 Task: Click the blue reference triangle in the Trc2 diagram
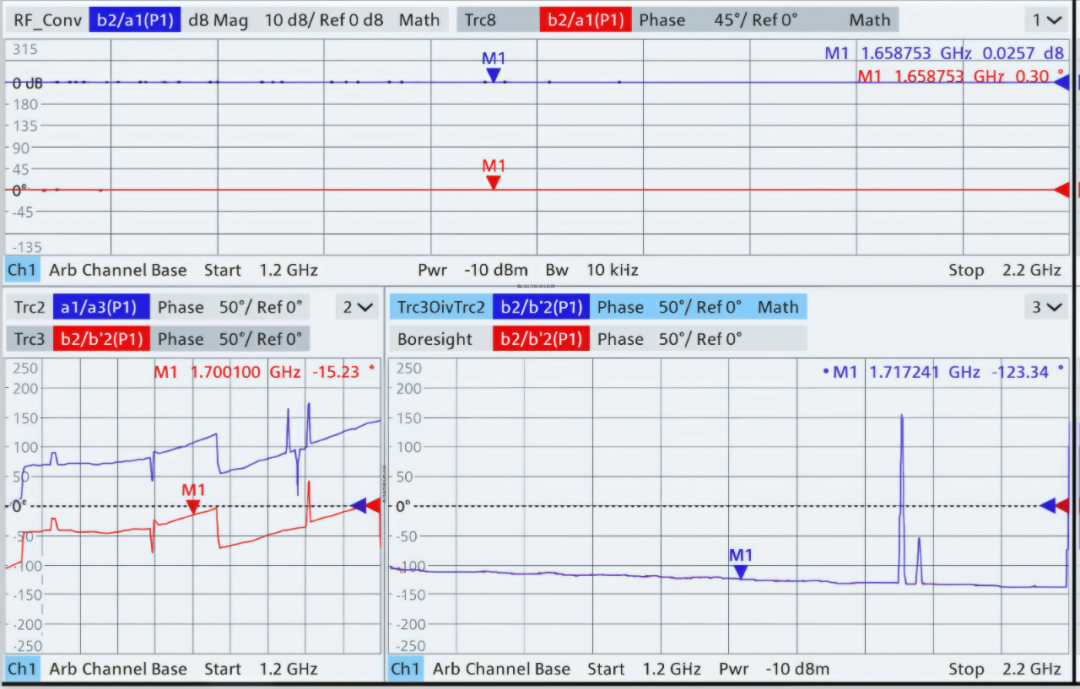359,506
